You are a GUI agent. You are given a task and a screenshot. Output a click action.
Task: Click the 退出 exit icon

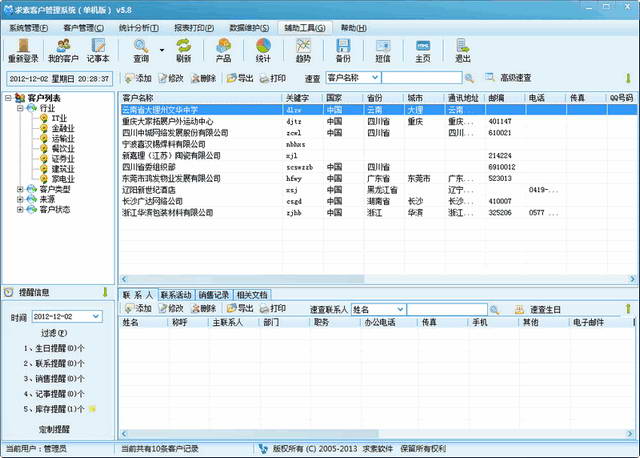[463, 50]
